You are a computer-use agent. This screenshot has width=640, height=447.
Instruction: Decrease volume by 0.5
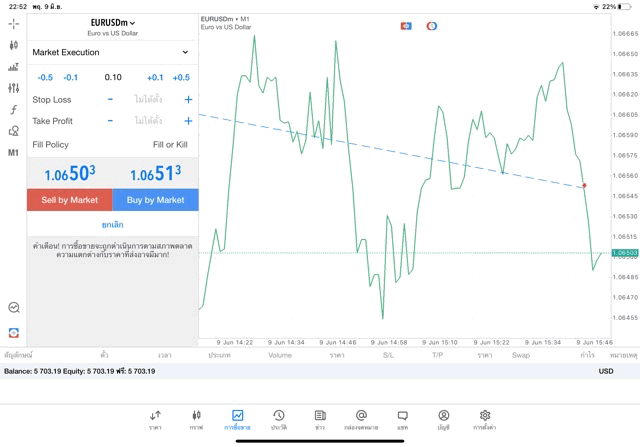coord(45,78)
